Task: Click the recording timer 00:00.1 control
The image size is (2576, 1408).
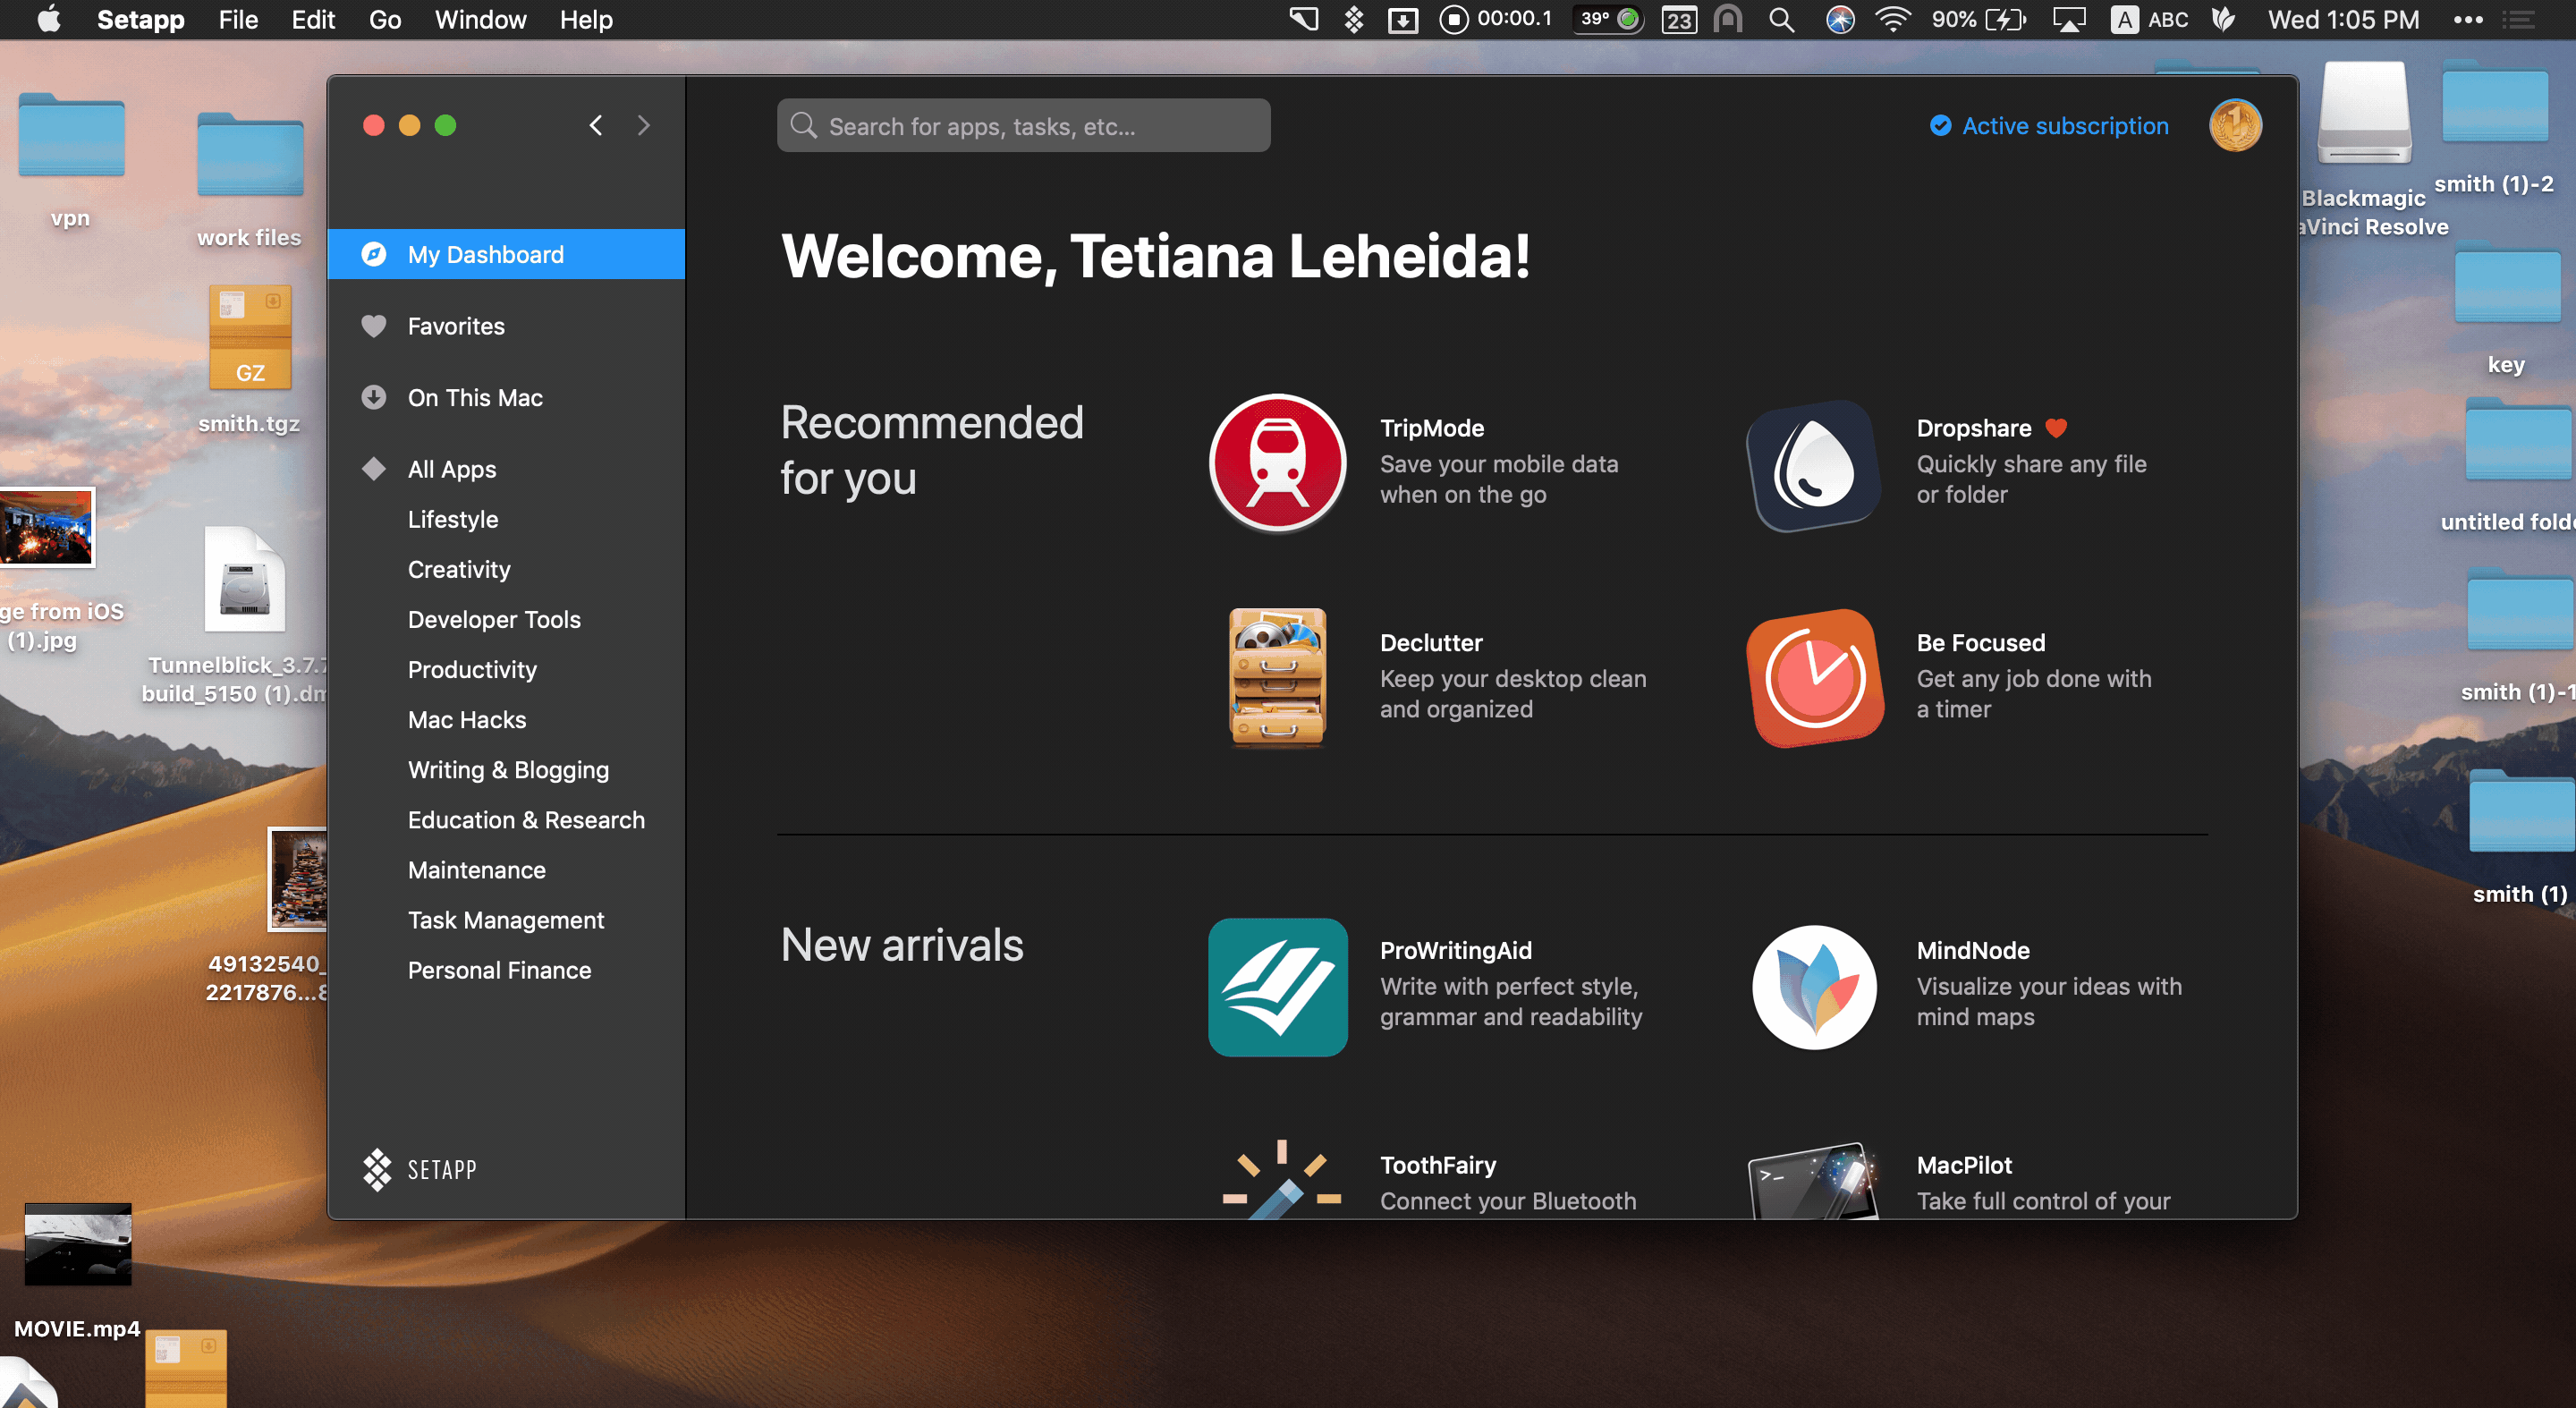Action: (x=1495, y=19)
